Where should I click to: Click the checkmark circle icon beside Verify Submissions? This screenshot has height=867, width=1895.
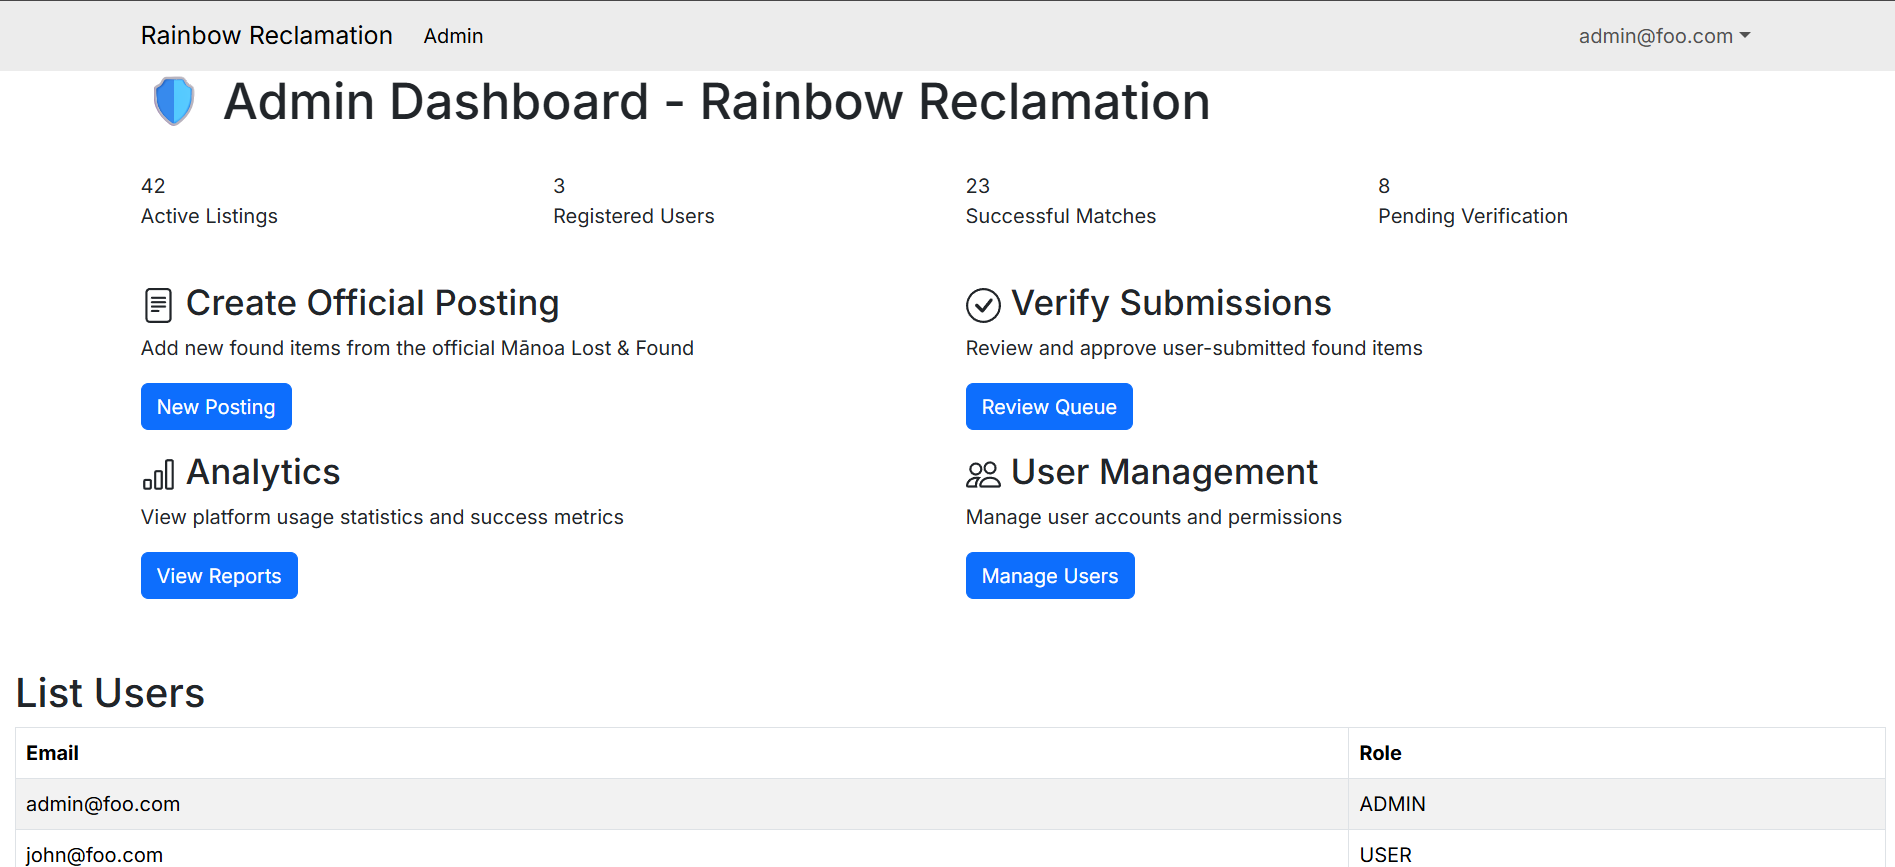(x=983, y=305)
